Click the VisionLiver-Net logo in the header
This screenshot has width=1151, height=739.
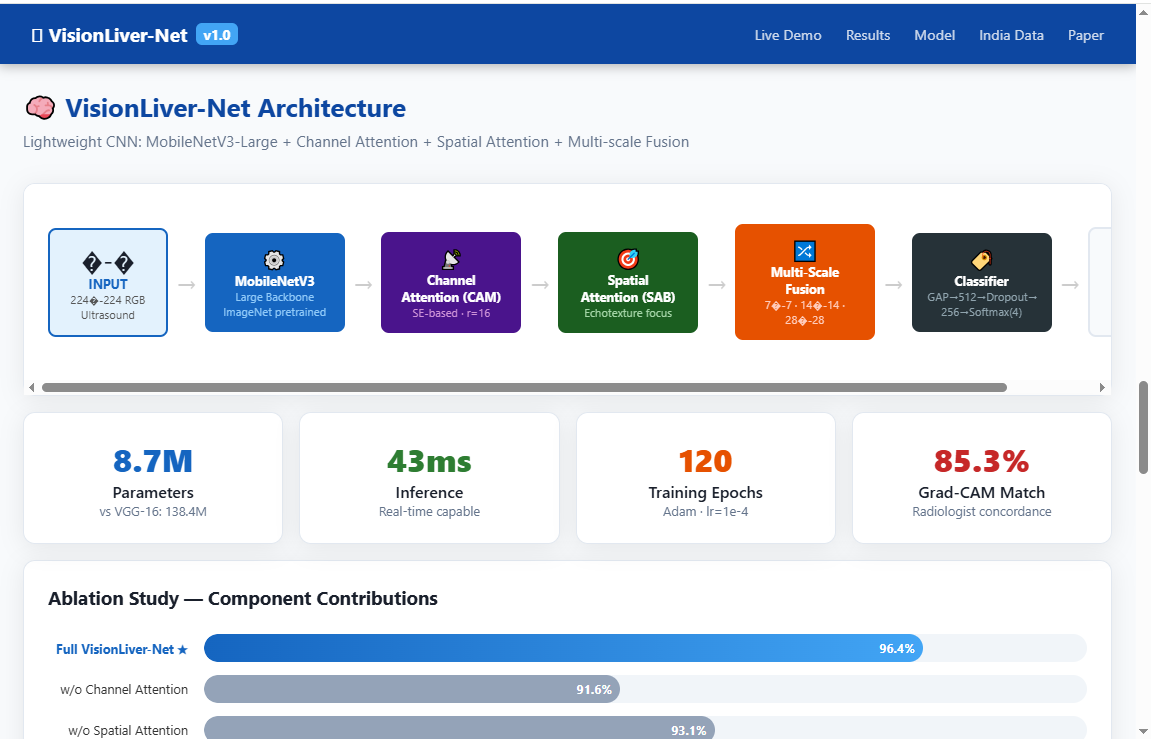click(110, 35)
